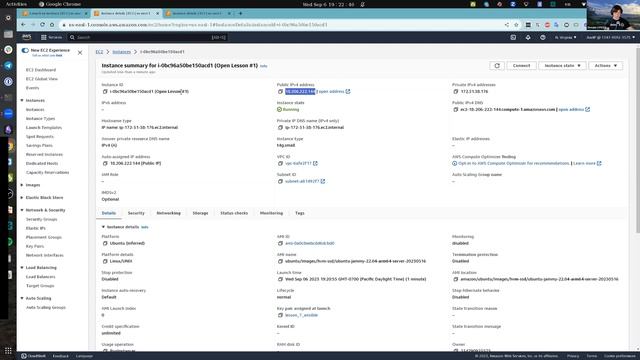Reload the page in Chrome

42,25
